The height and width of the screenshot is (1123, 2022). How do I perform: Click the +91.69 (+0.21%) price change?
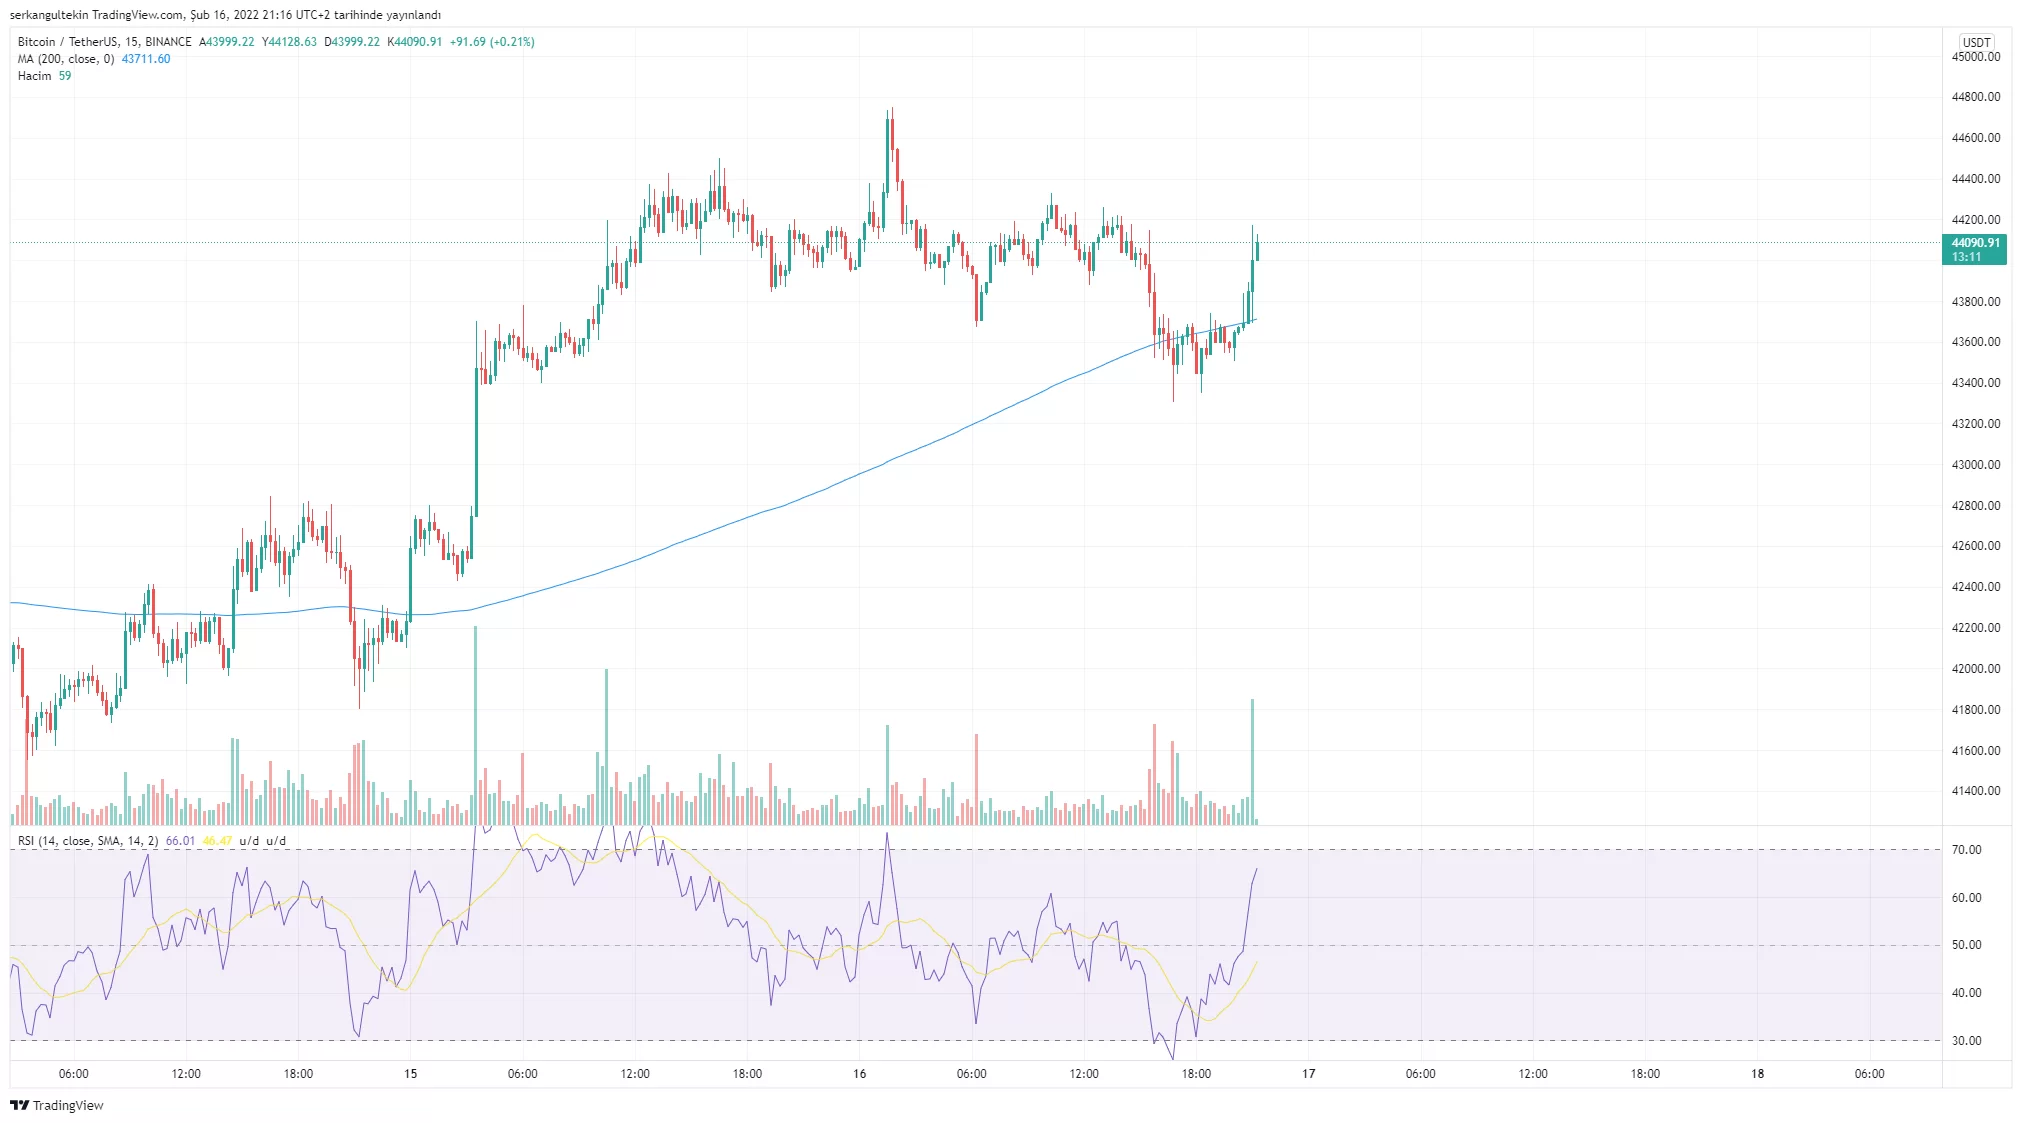coord(492,42)
